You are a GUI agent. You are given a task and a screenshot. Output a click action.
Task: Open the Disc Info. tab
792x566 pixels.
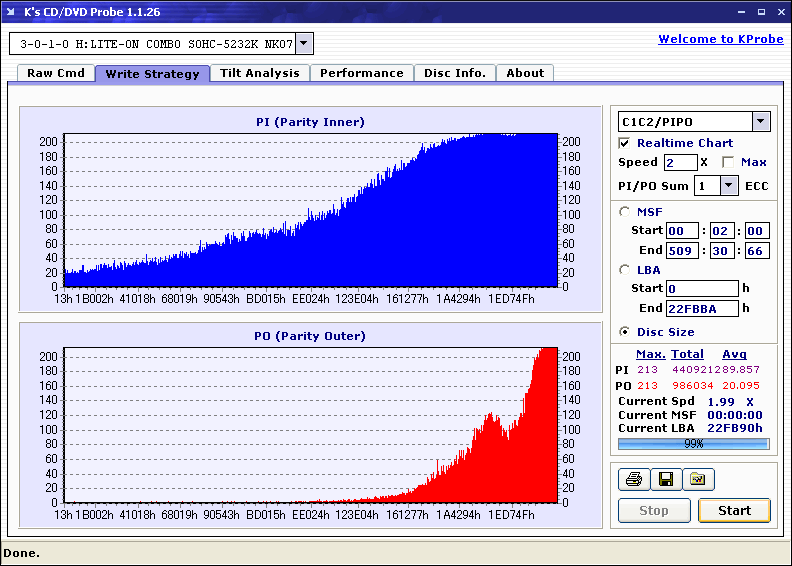click(x=455, y=73)
